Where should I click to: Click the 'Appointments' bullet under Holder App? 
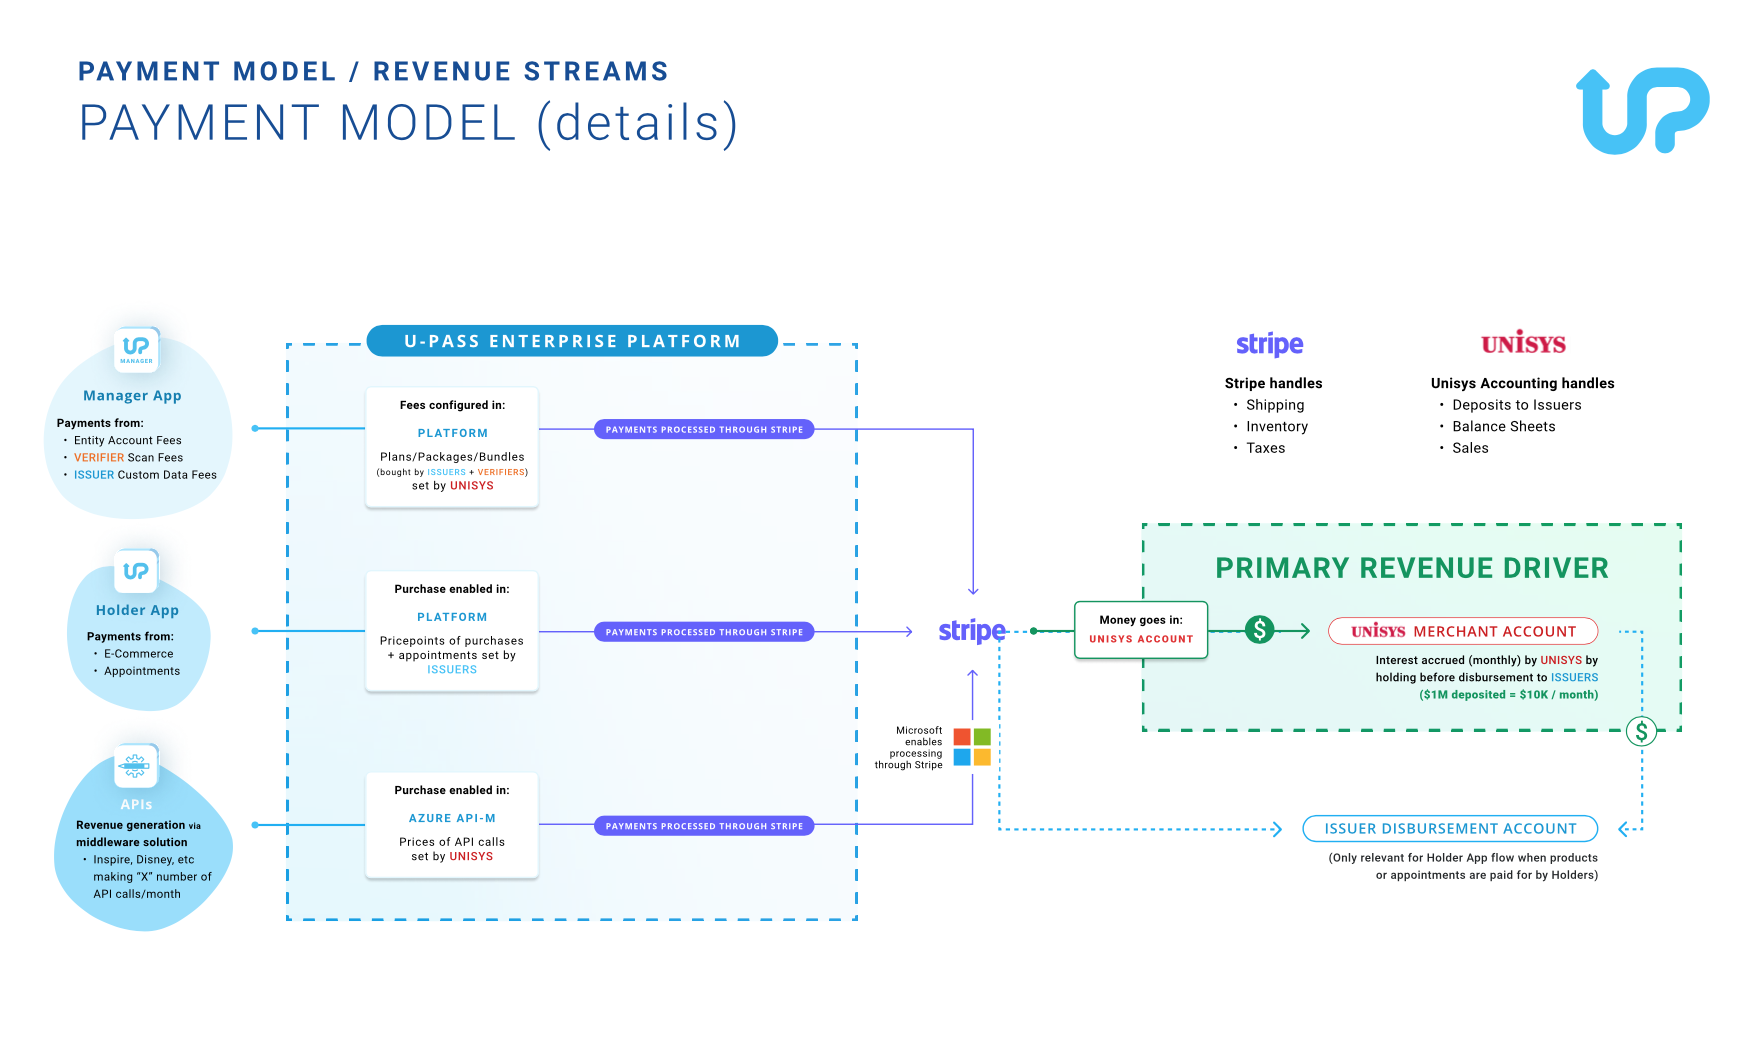(142, 671)
